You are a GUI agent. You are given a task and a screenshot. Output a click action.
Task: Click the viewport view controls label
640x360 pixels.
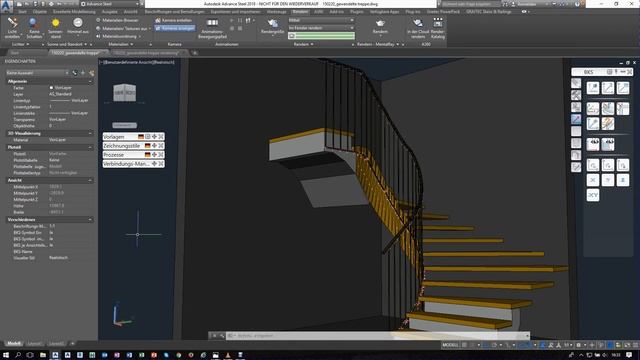(137, 62)
